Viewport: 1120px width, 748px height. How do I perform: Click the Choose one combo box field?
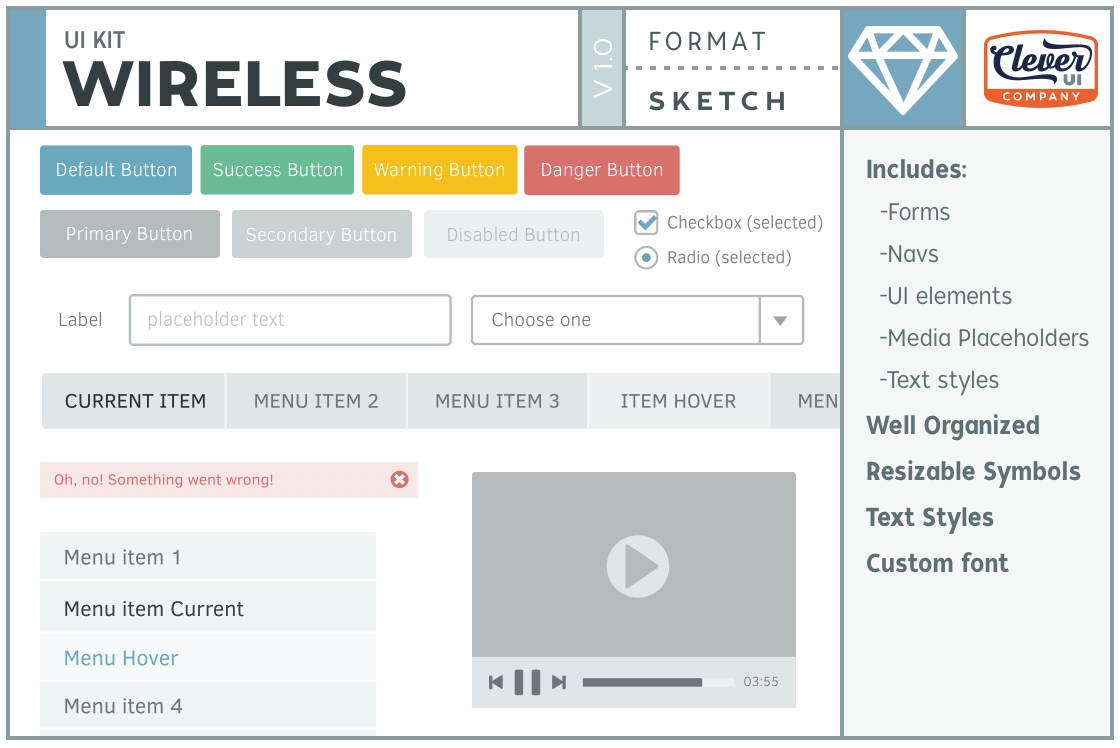click(x=615, y=320)
